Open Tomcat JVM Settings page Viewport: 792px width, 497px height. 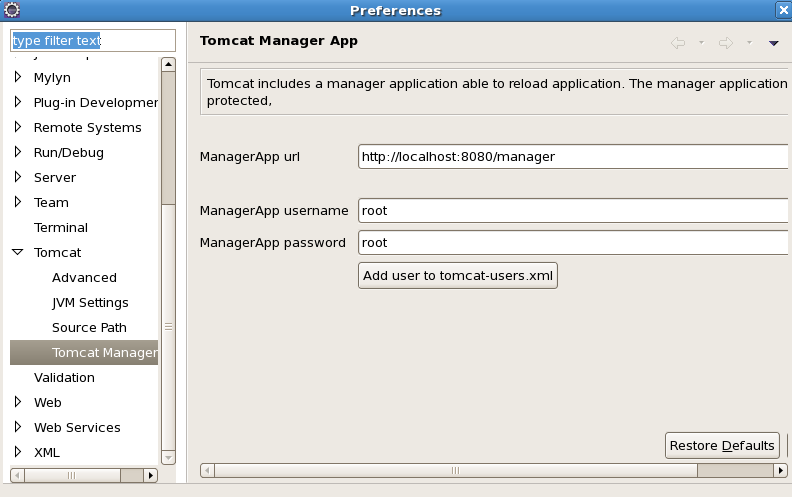point(90,303)
